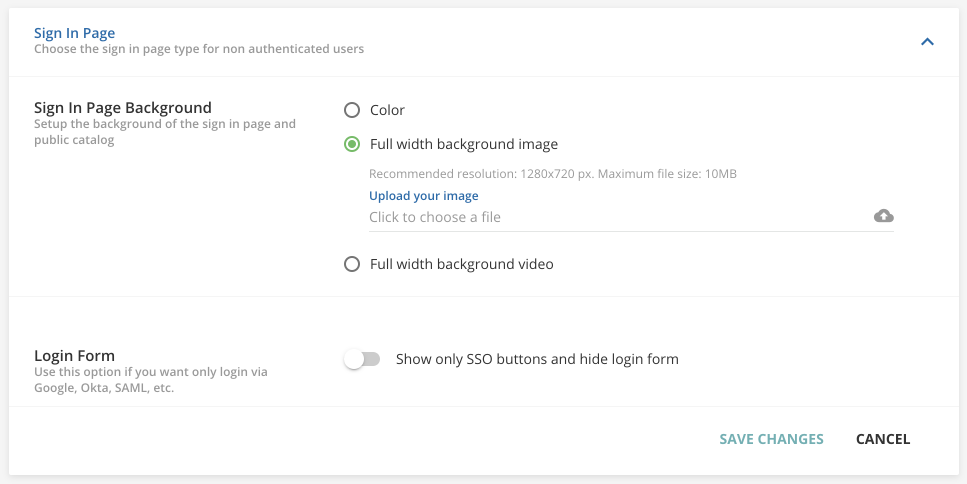Toggle Show only SSO buttons switch
The image size is (967, 484).
(x=362, y=359)
